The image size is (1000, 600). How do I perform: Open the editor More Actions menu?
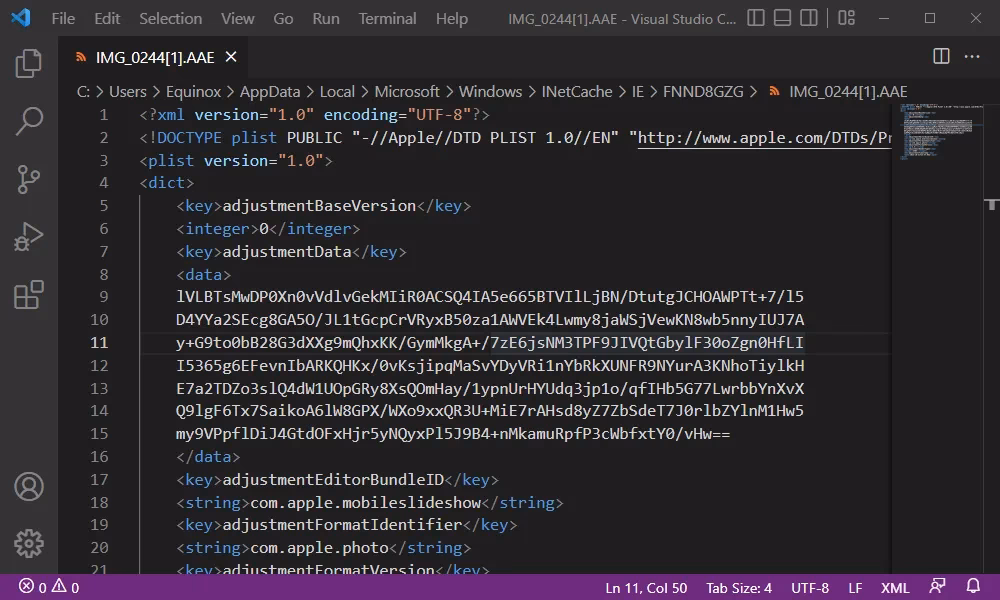(974, 57)
